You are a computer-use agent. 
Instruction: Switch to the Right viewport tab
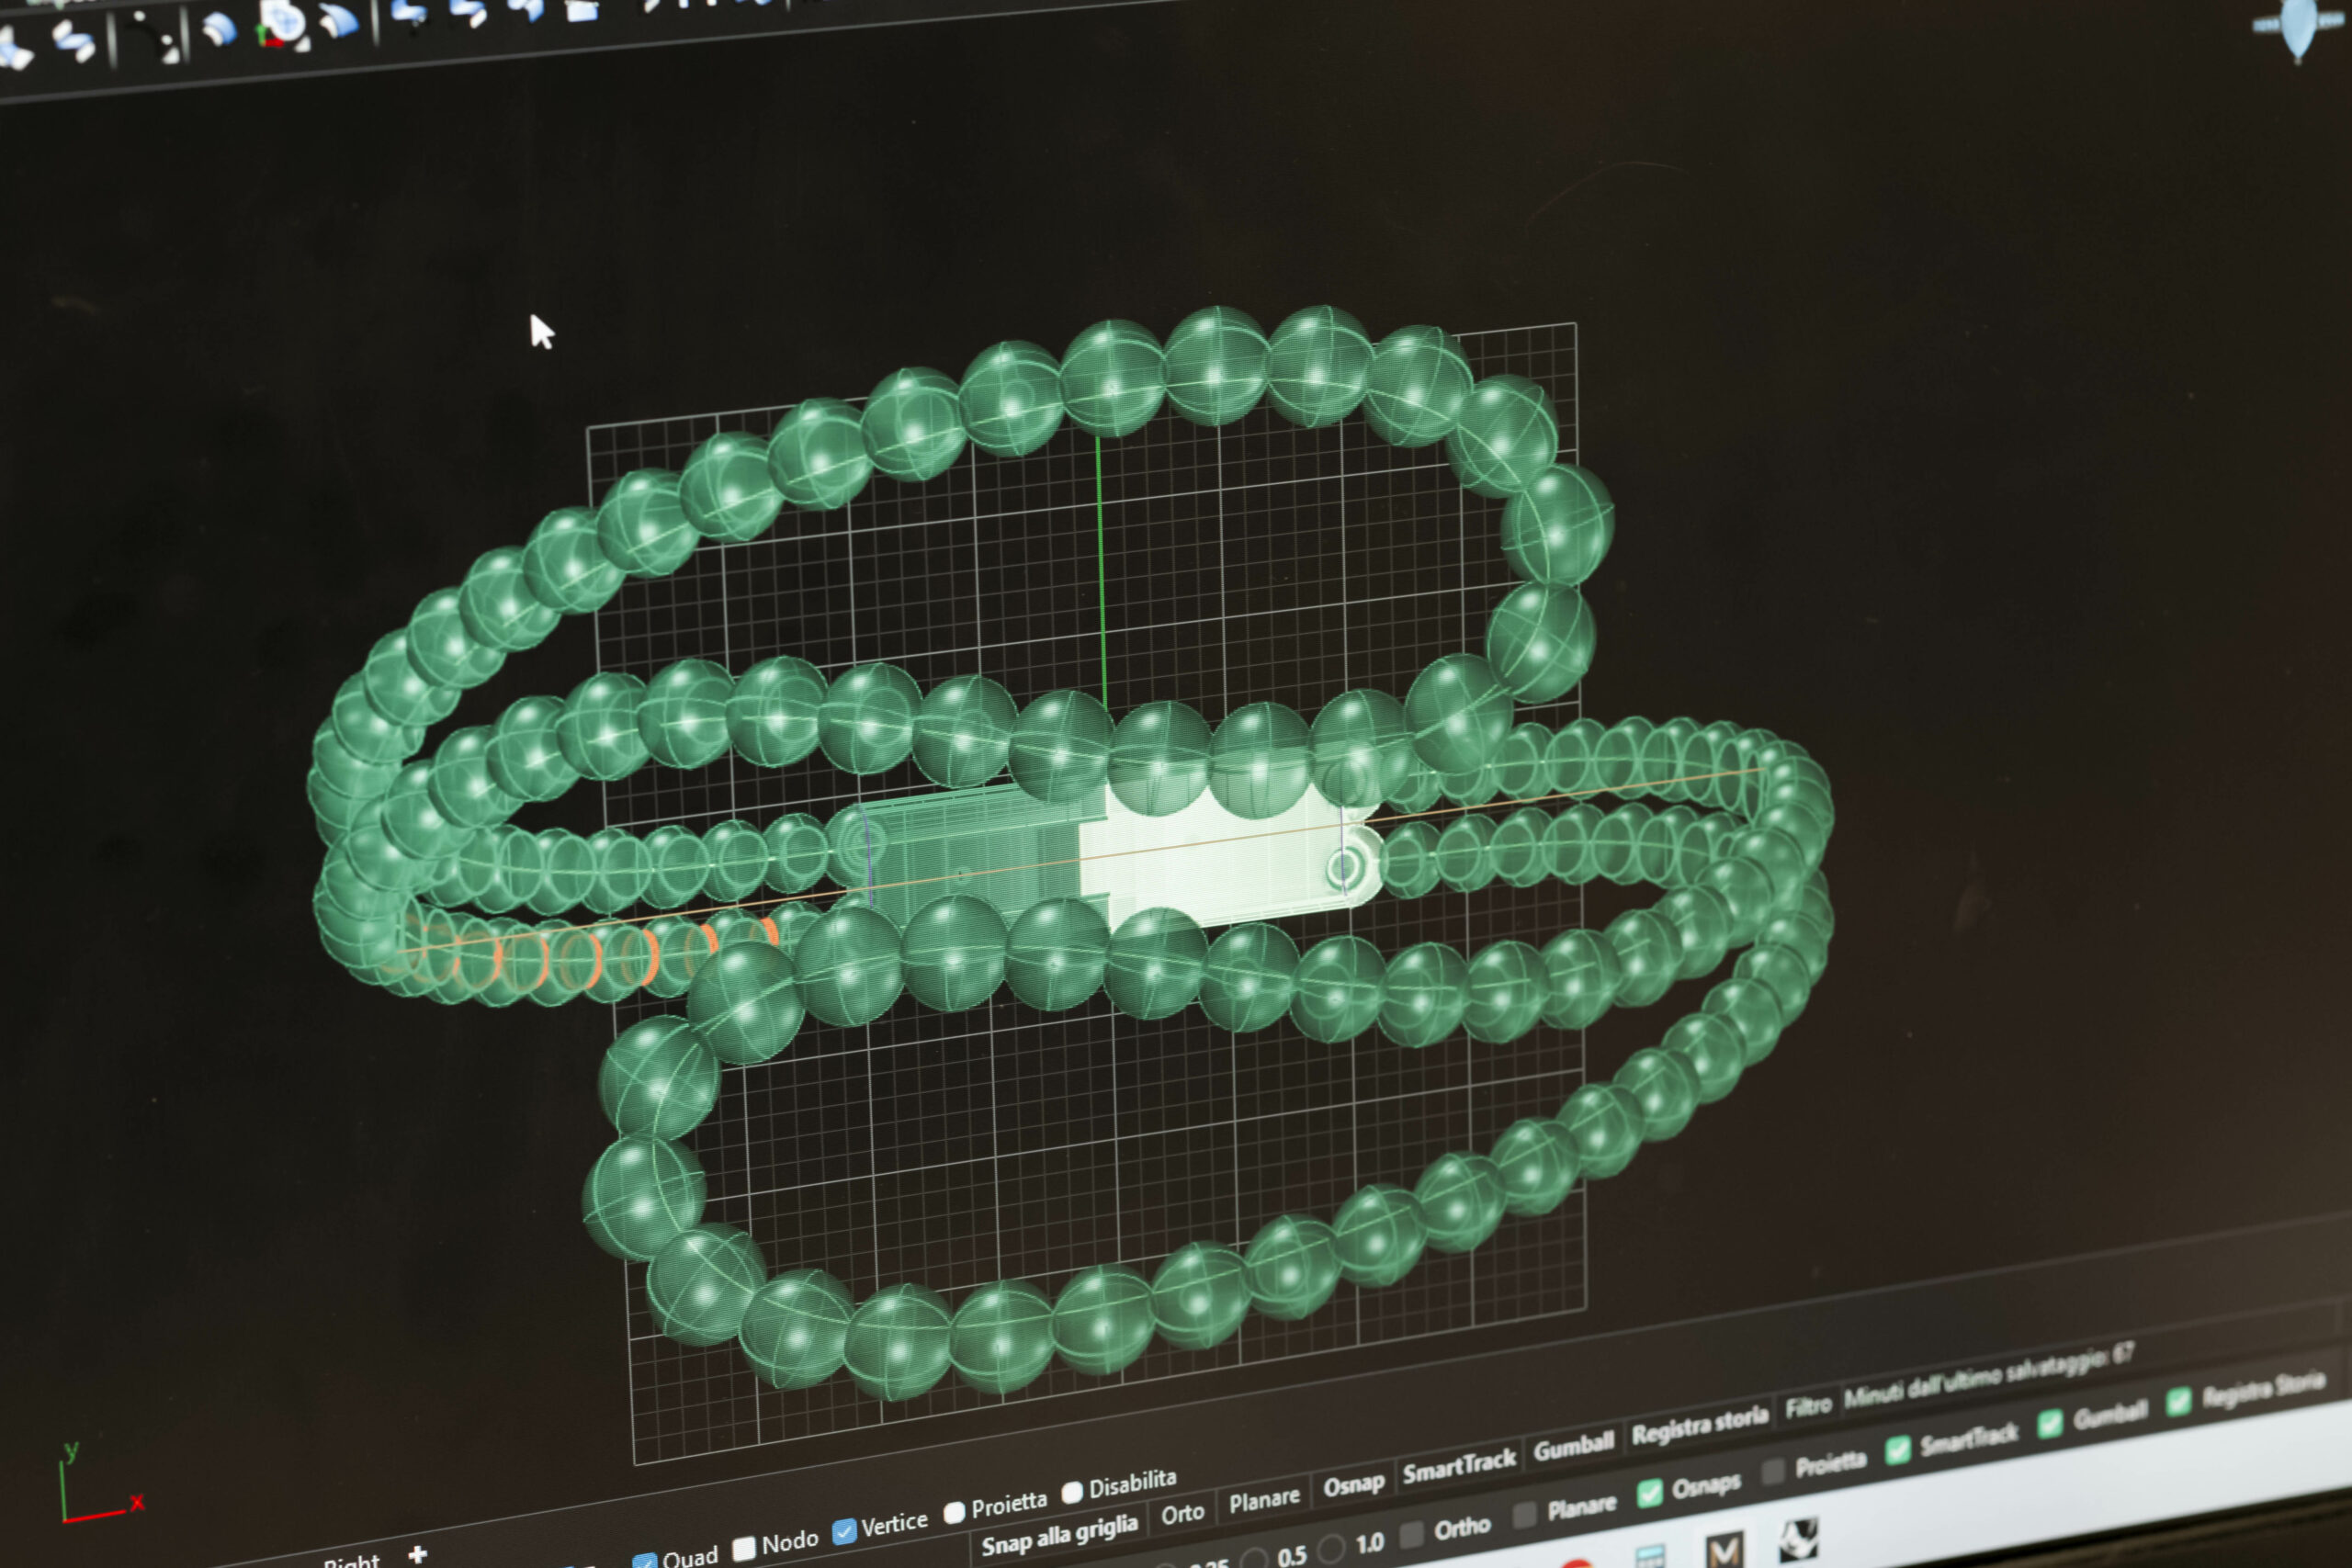click(352, 1561)
